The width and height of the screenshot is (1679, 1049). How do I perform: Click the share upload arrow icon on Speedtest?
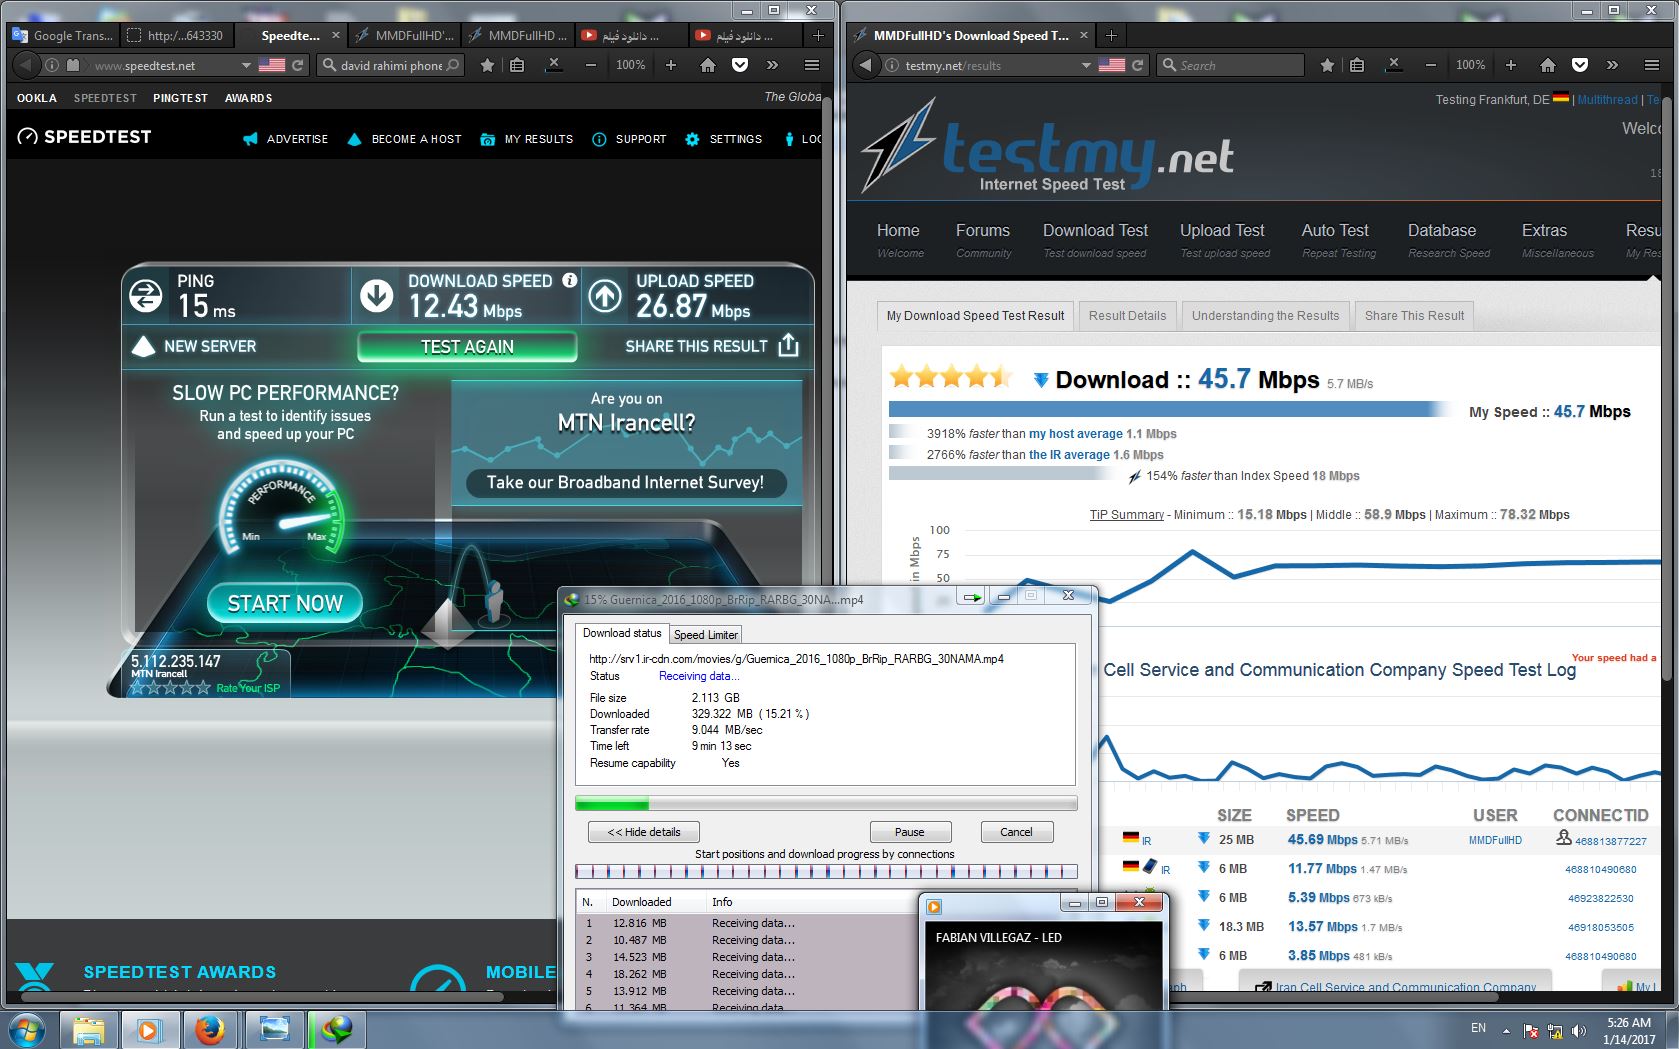(788, 345)
